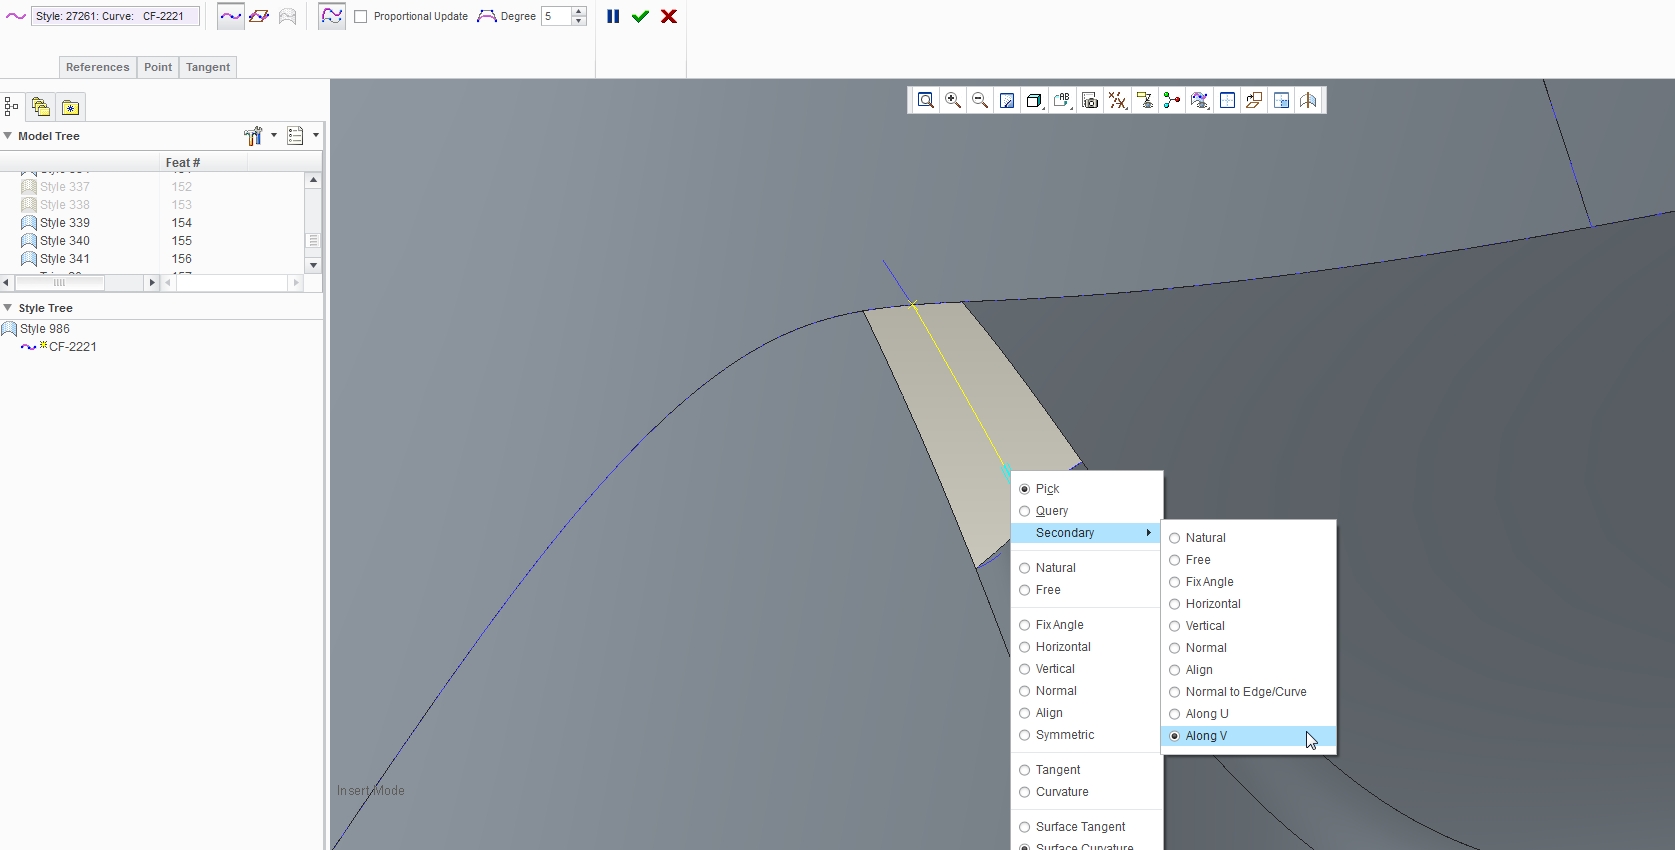Open the folder browser navigator icon

[41, 107]
